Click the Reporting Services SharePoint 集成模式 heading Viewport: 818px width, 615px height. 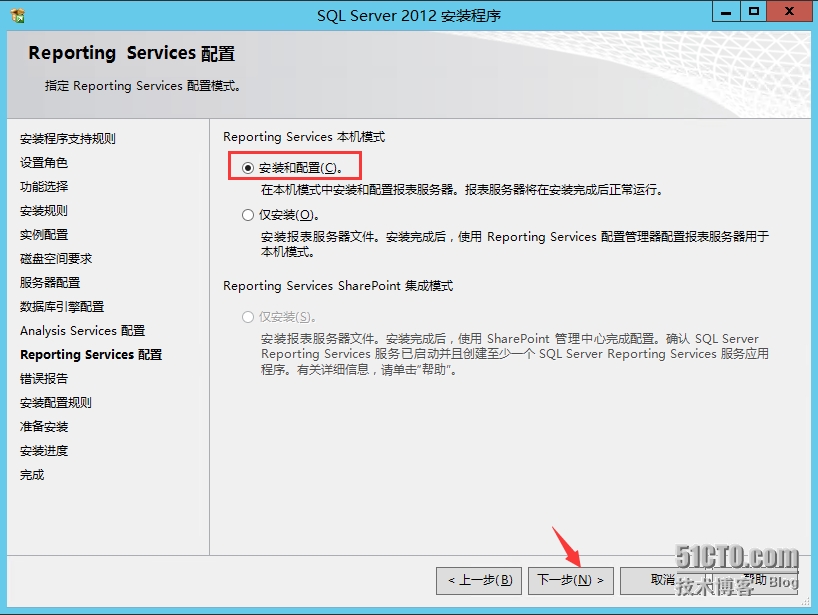point(338,286)
